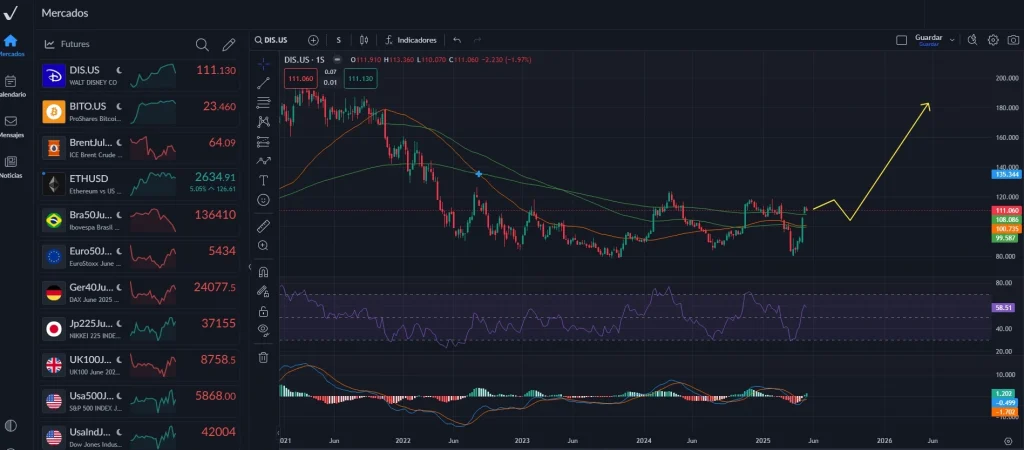The image size is (1024, 450).
Task: Take a chart snapshot with the camera
Action: pyautogui.click(x=1012, y=40)
